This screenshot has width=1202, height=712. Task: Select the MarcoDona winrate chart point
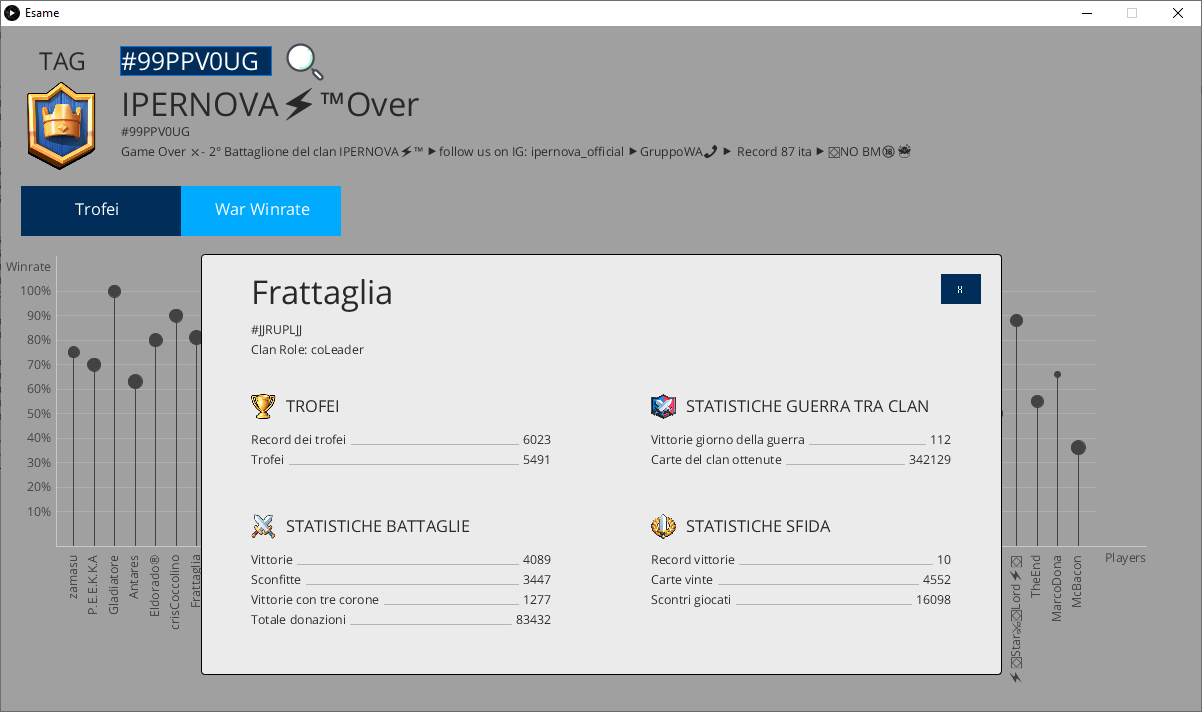(1058, 375)
